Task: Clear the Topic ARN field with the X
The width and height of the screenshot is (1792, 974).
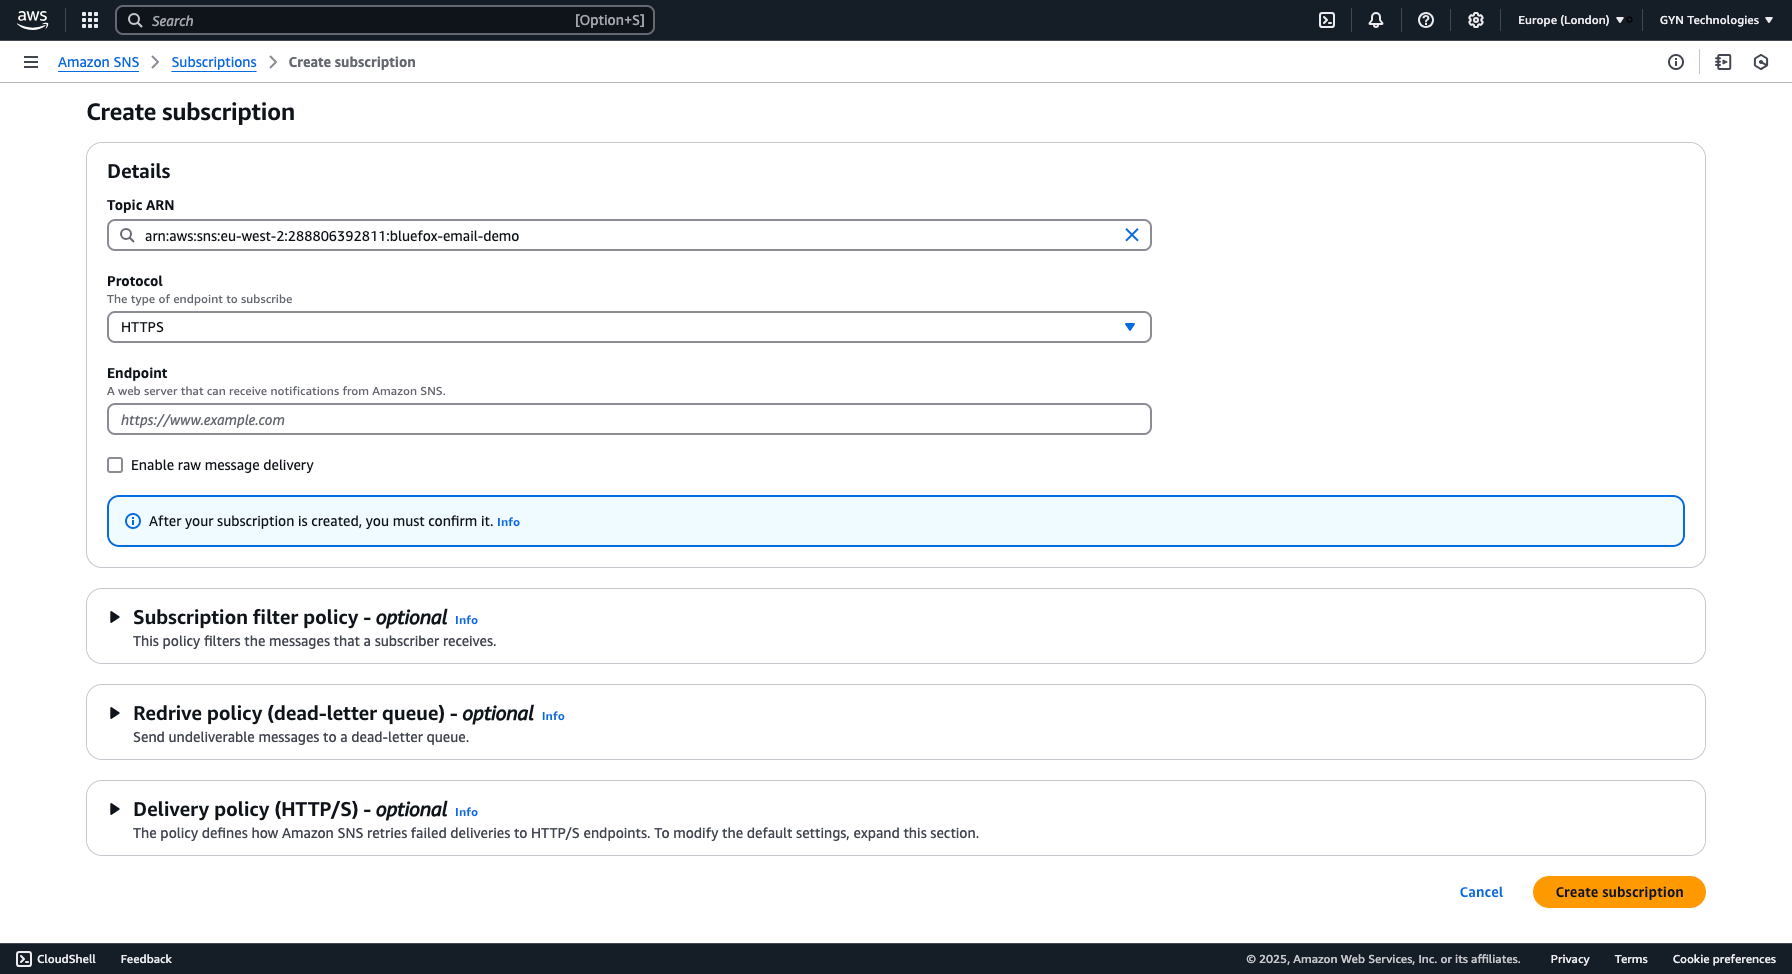Action: [1132, 235]
